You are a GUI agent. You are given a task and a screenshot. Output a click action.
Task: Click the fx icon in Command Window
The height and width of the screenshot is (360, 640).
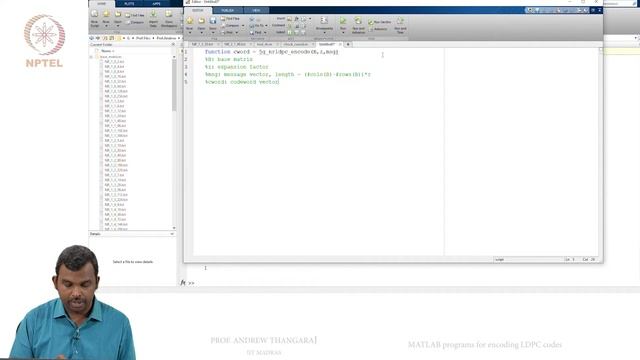(x=183, y=282)
